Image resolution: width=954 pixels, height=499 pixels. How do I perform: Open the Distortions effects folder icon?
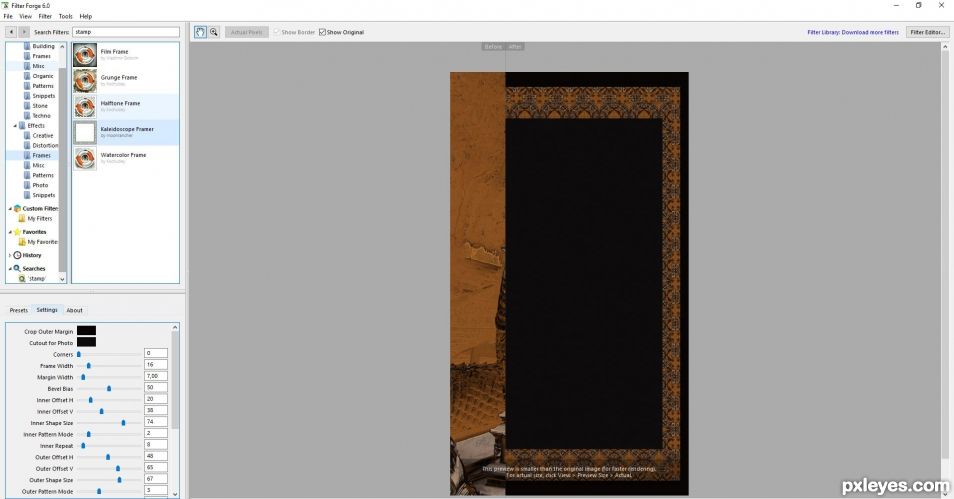point(27,145)
